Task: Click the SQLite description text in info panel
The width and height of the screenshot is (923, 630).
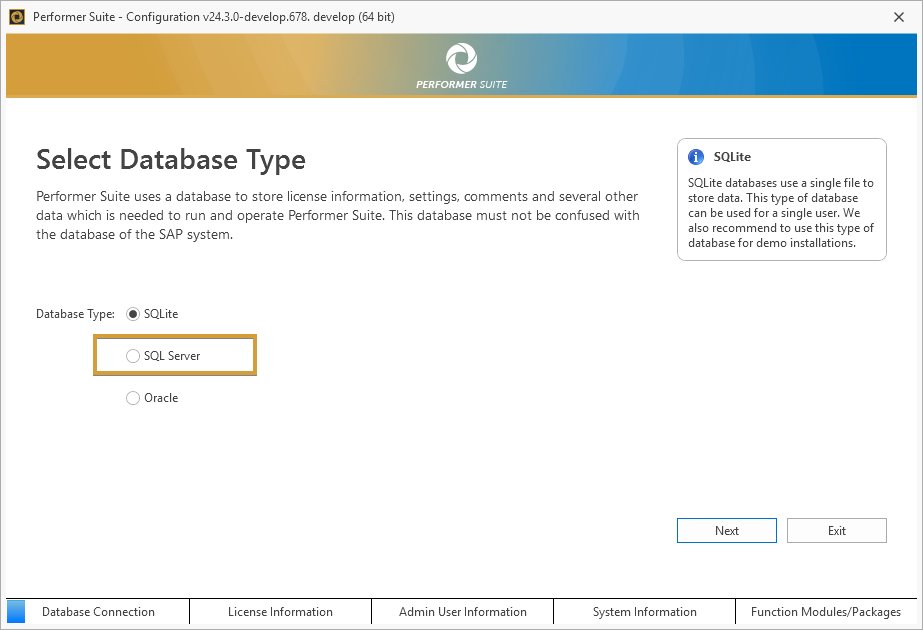Action: click(x=781, y=213)
